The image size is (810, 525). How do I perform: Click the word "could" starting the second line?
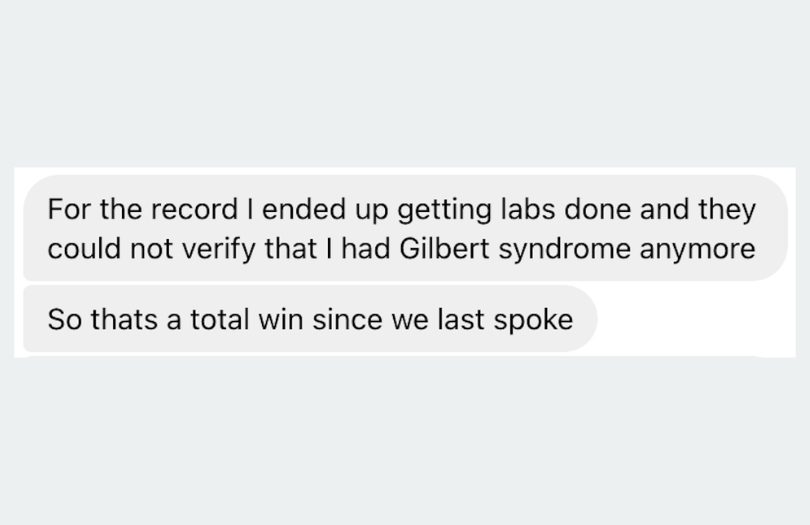pos(78,249)
